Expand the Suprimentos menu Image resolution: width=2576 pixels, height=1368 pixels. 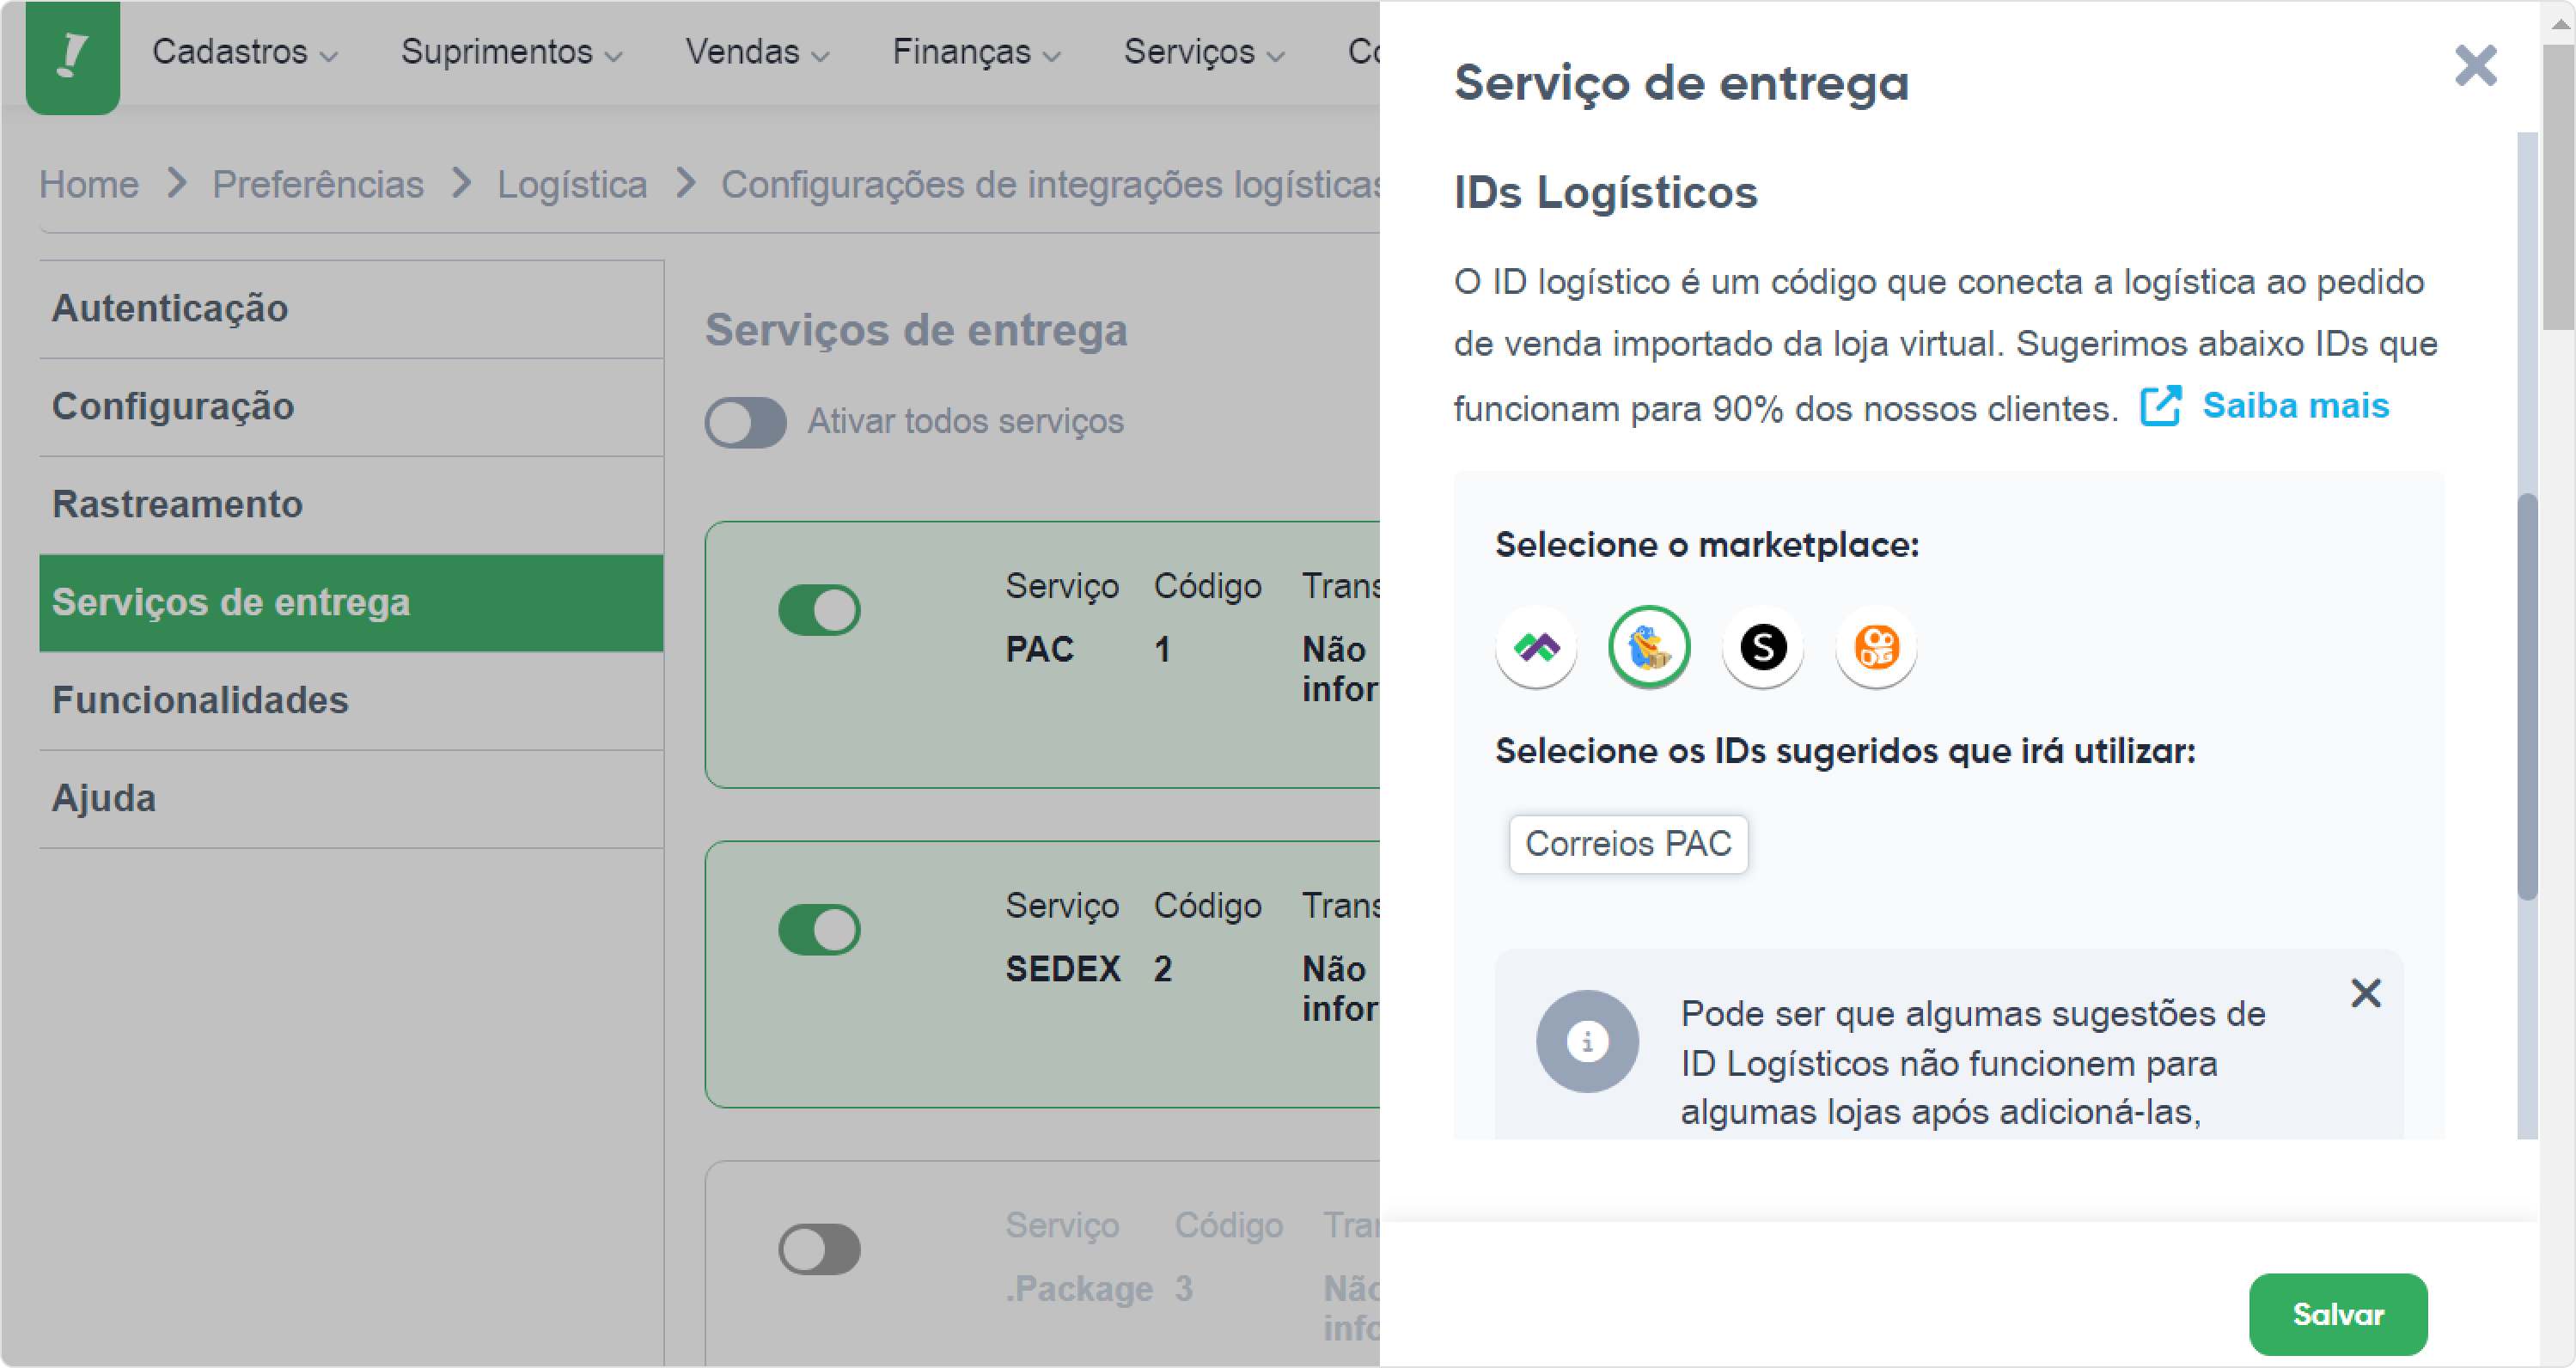coord(512,52)
